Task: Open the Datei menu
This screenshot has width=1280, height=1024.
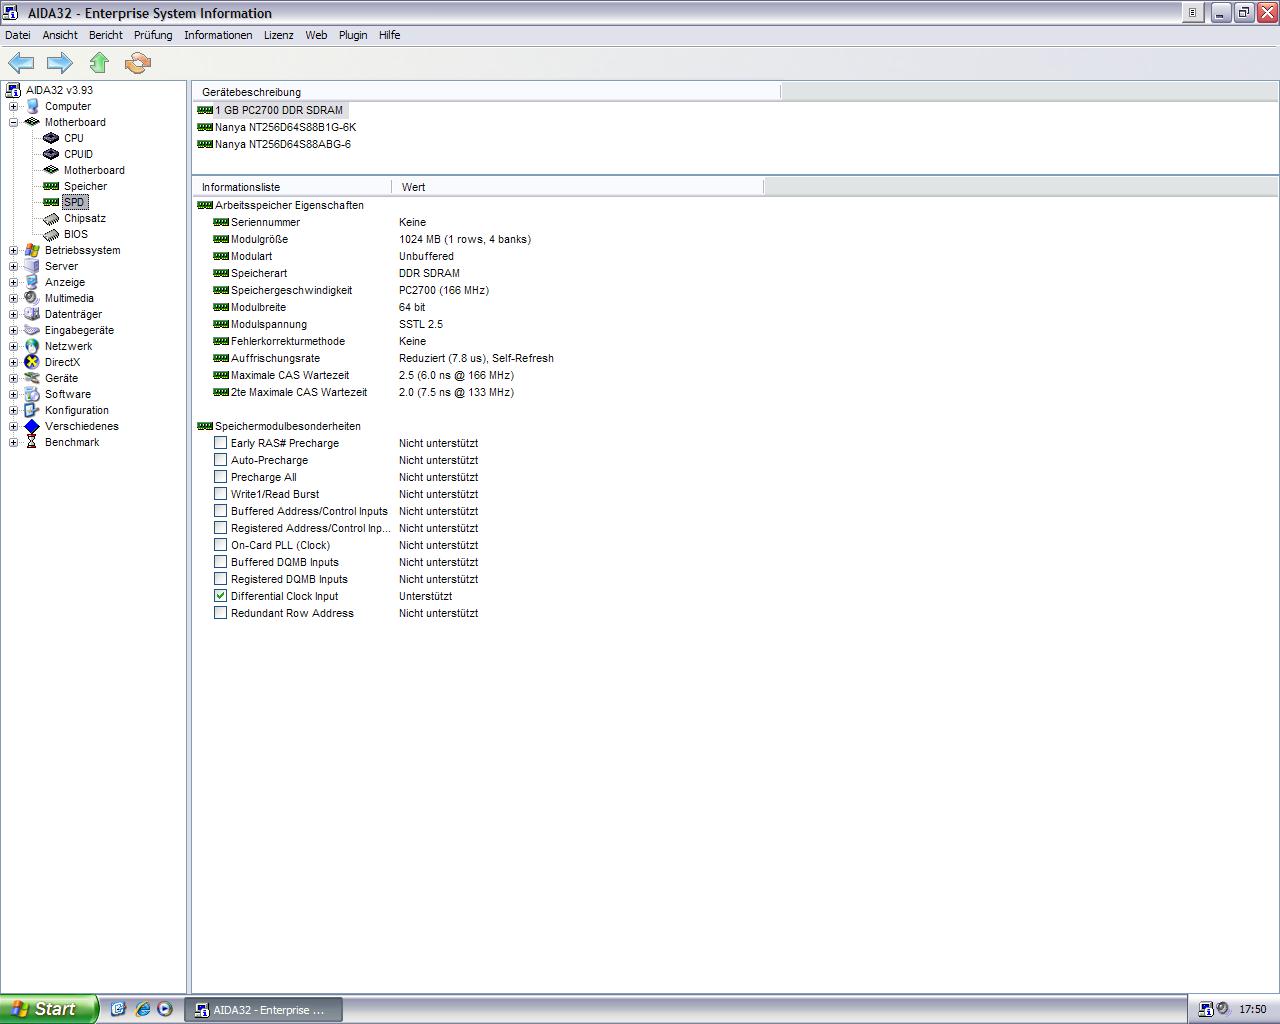Action: pyautogui.click(x=18, y=35)
